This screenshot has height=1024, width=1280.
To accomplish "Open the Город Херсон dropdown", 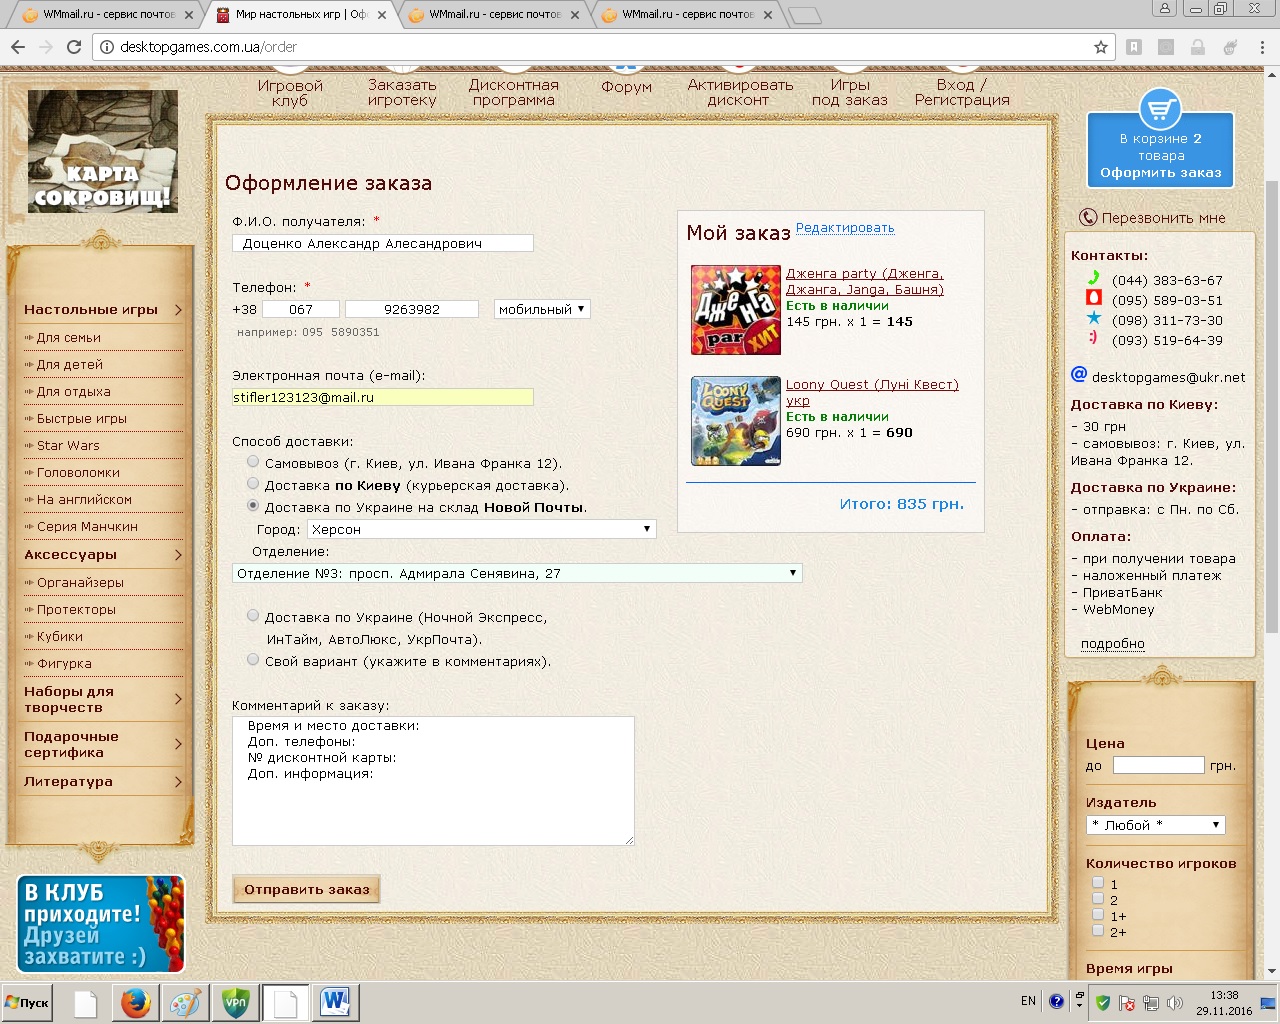I will [x=481, y=529].
